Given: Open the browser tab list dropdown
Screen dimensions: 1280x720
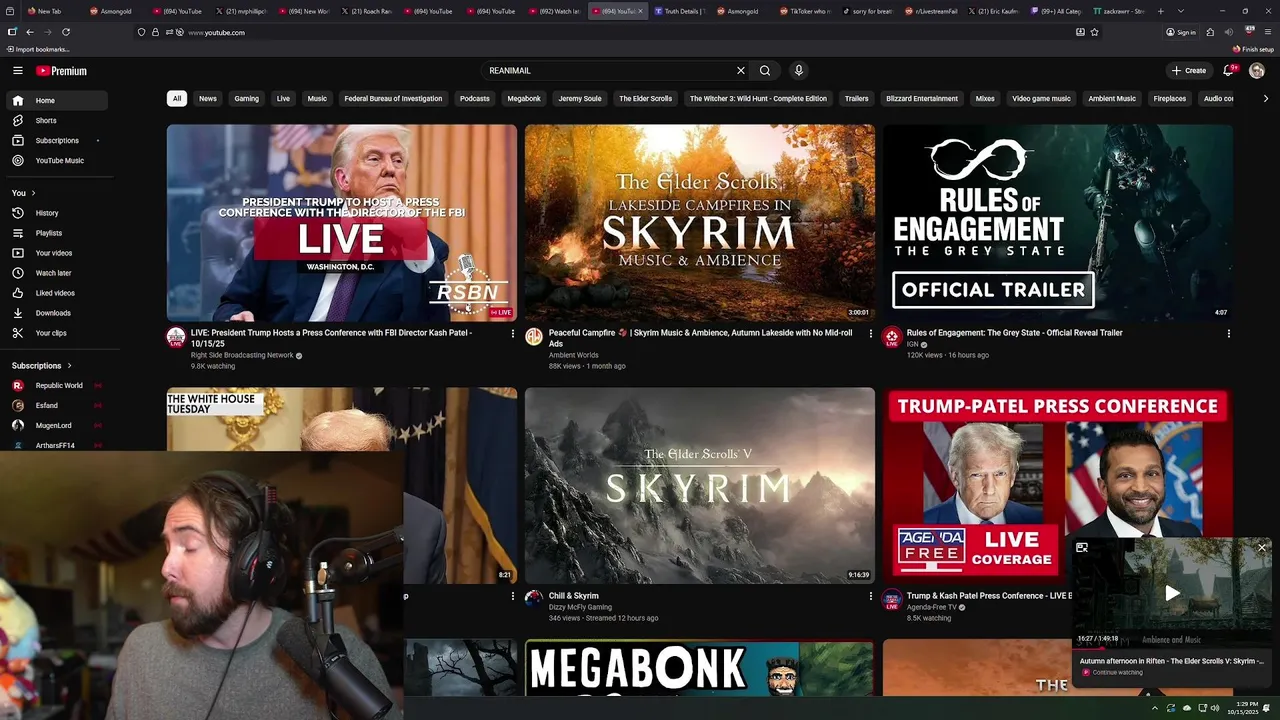Looking at the screenshot, I should pos(1181,11).
